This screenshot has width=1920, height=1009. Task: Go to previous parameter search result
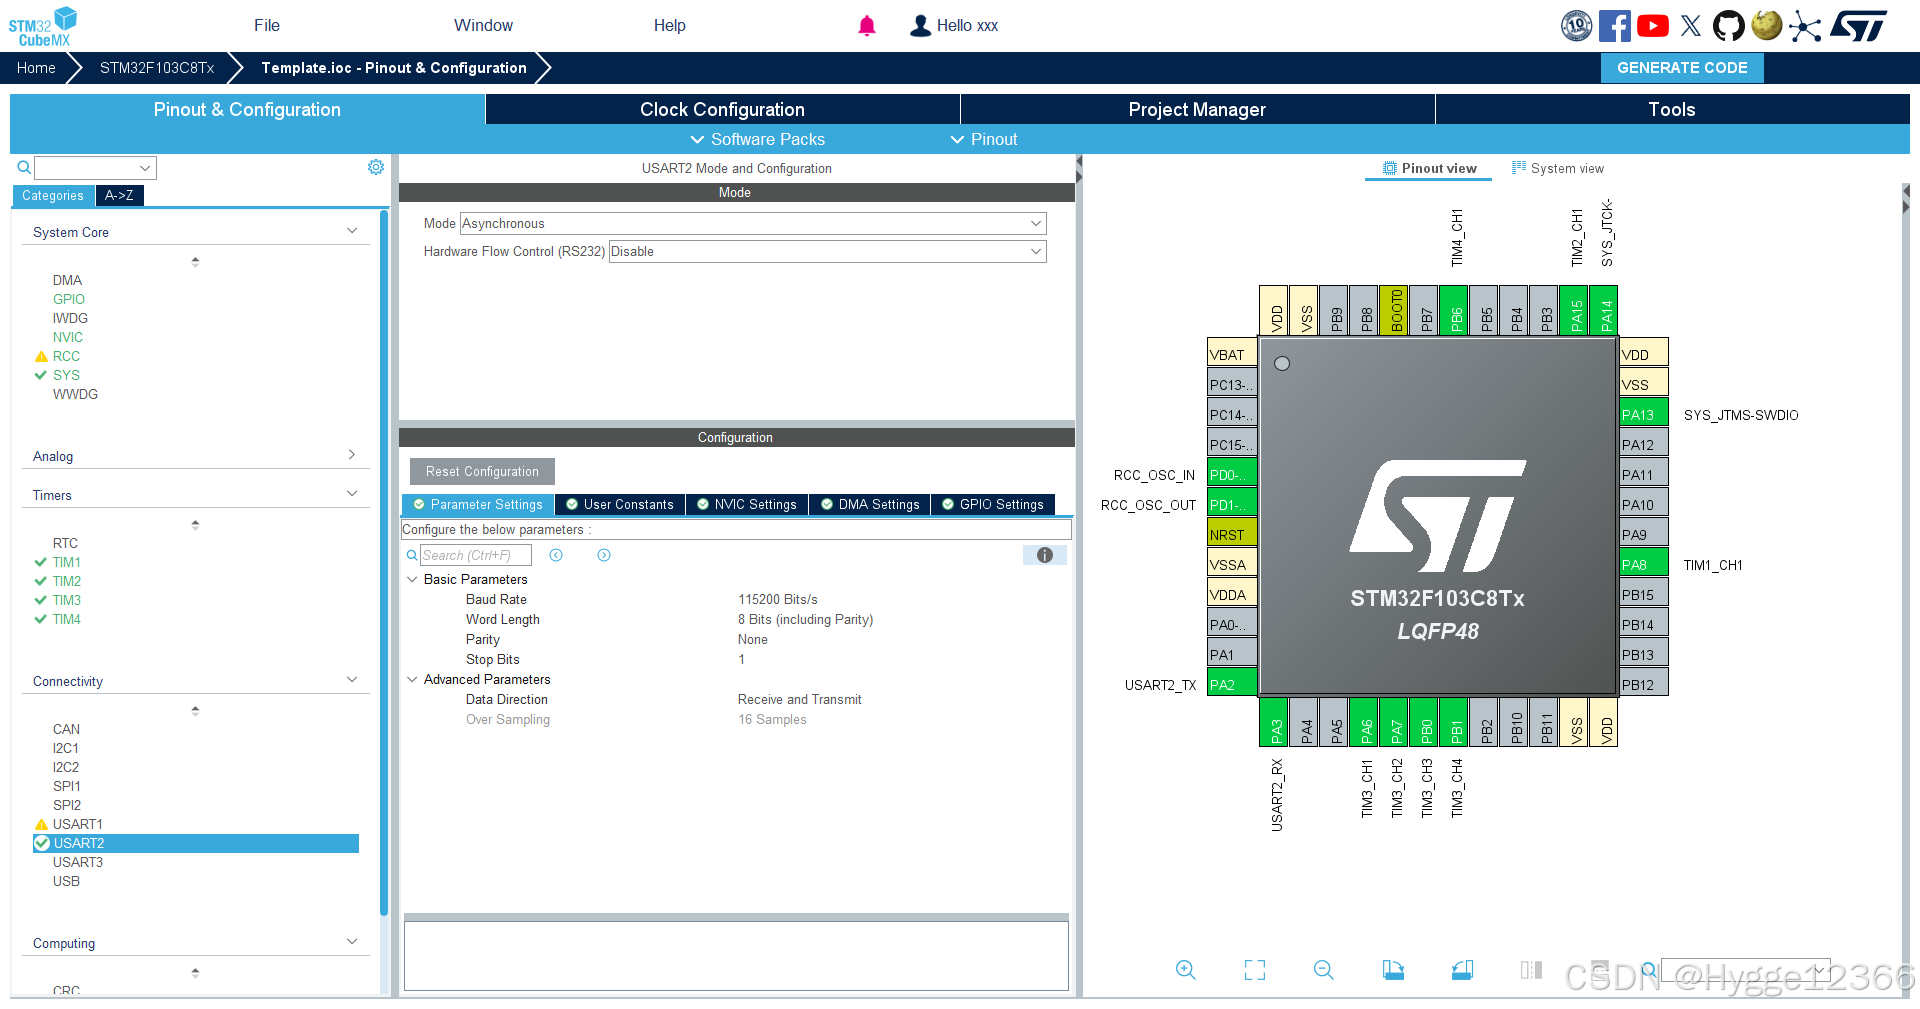click(556, 555)
